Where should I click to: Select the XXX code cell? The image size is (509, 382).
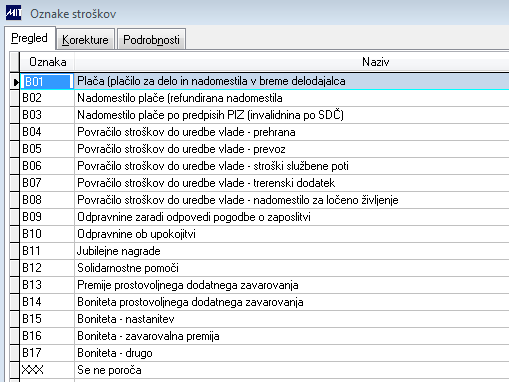(47, 370)
